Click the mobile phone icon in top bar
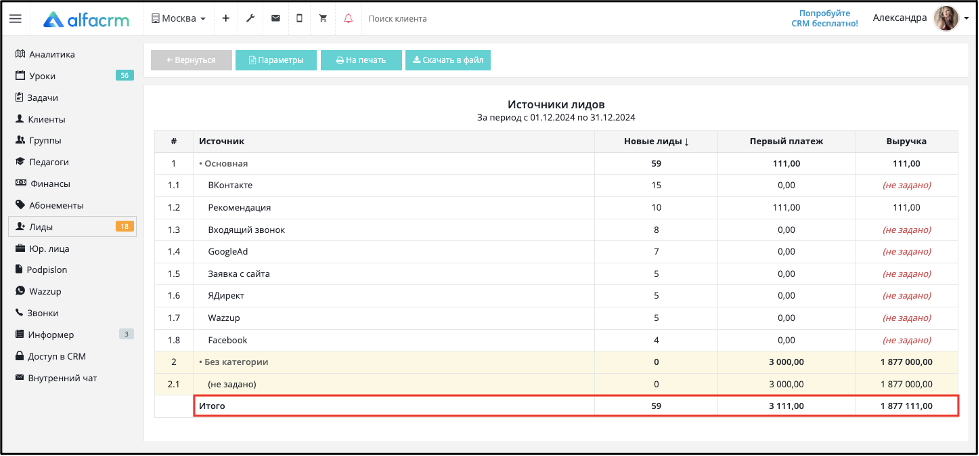Image resolution: width=979 pixels, height=456 pixels. 299,19
